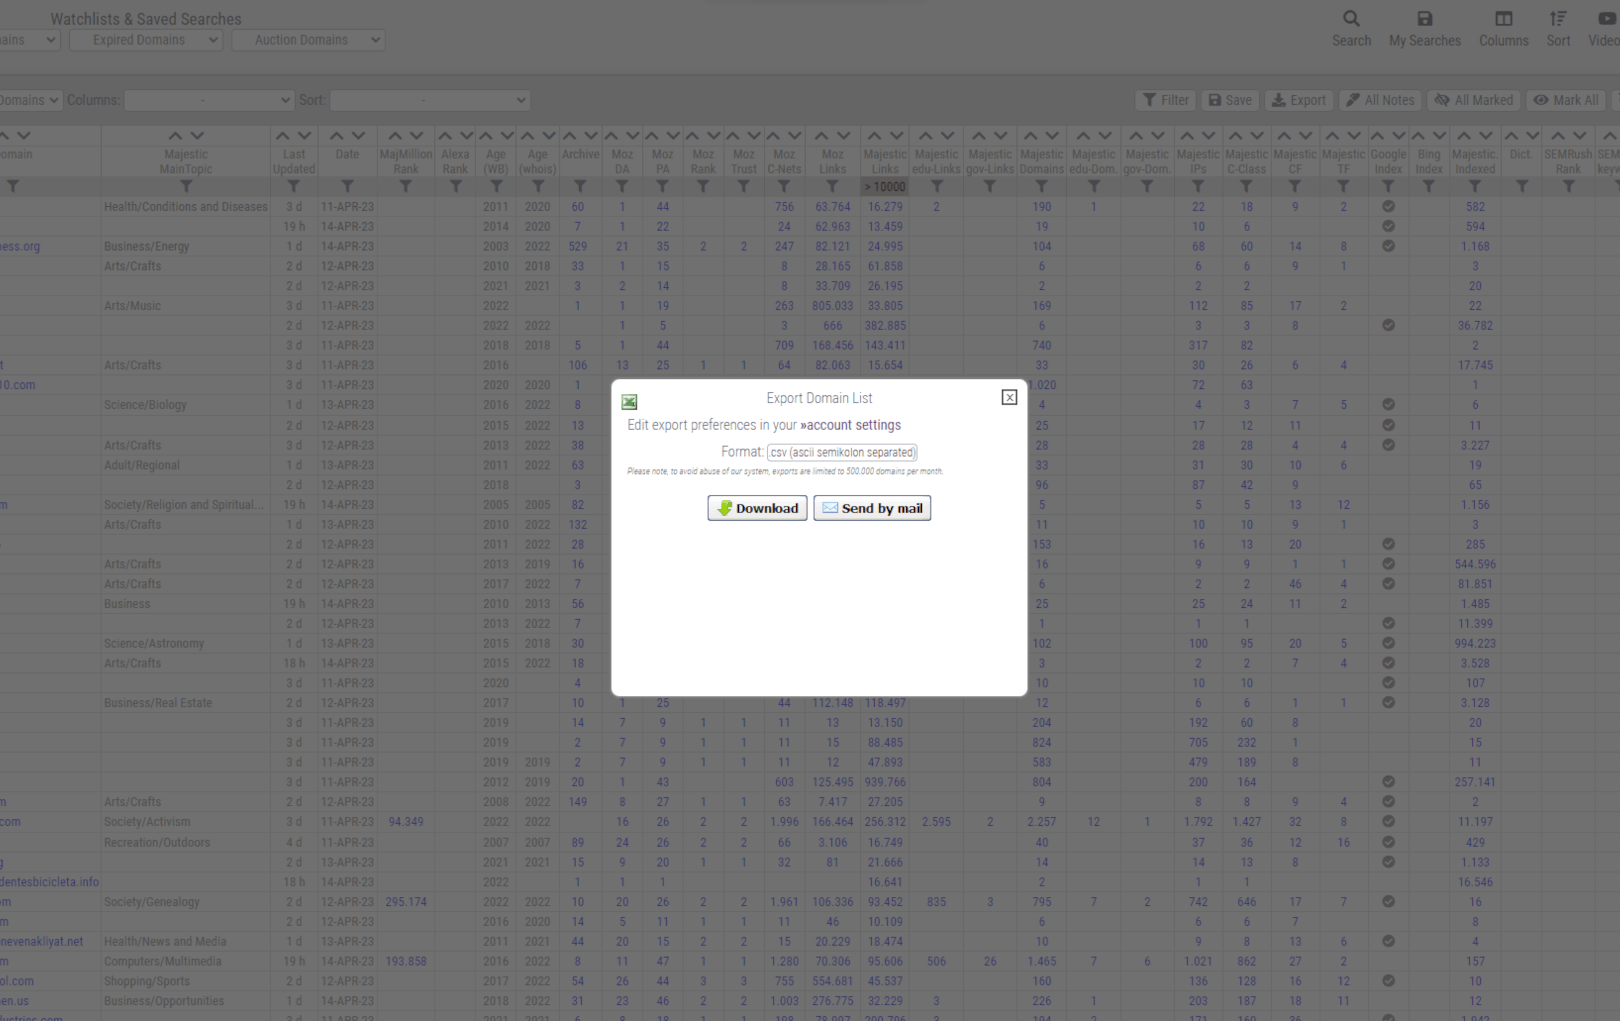
Task: Click the Excel icon in the Export dialog
Action: point(629,400)
